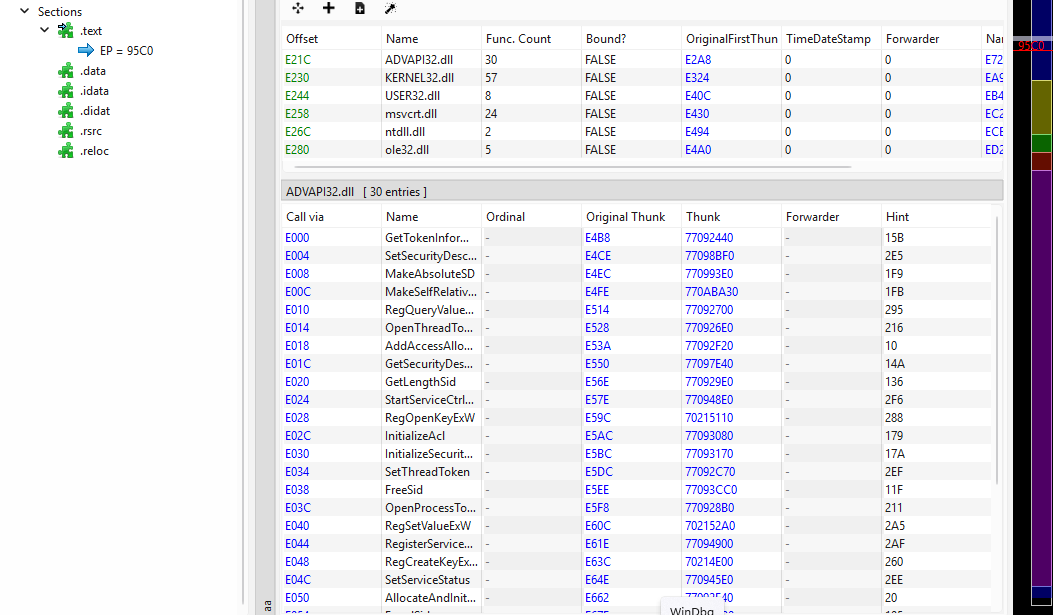Image resolution: width=1053 pixels, height=615 pixels.
Task: Click the horizontal scrollbar under imports table
Action: tap(572, 167)
